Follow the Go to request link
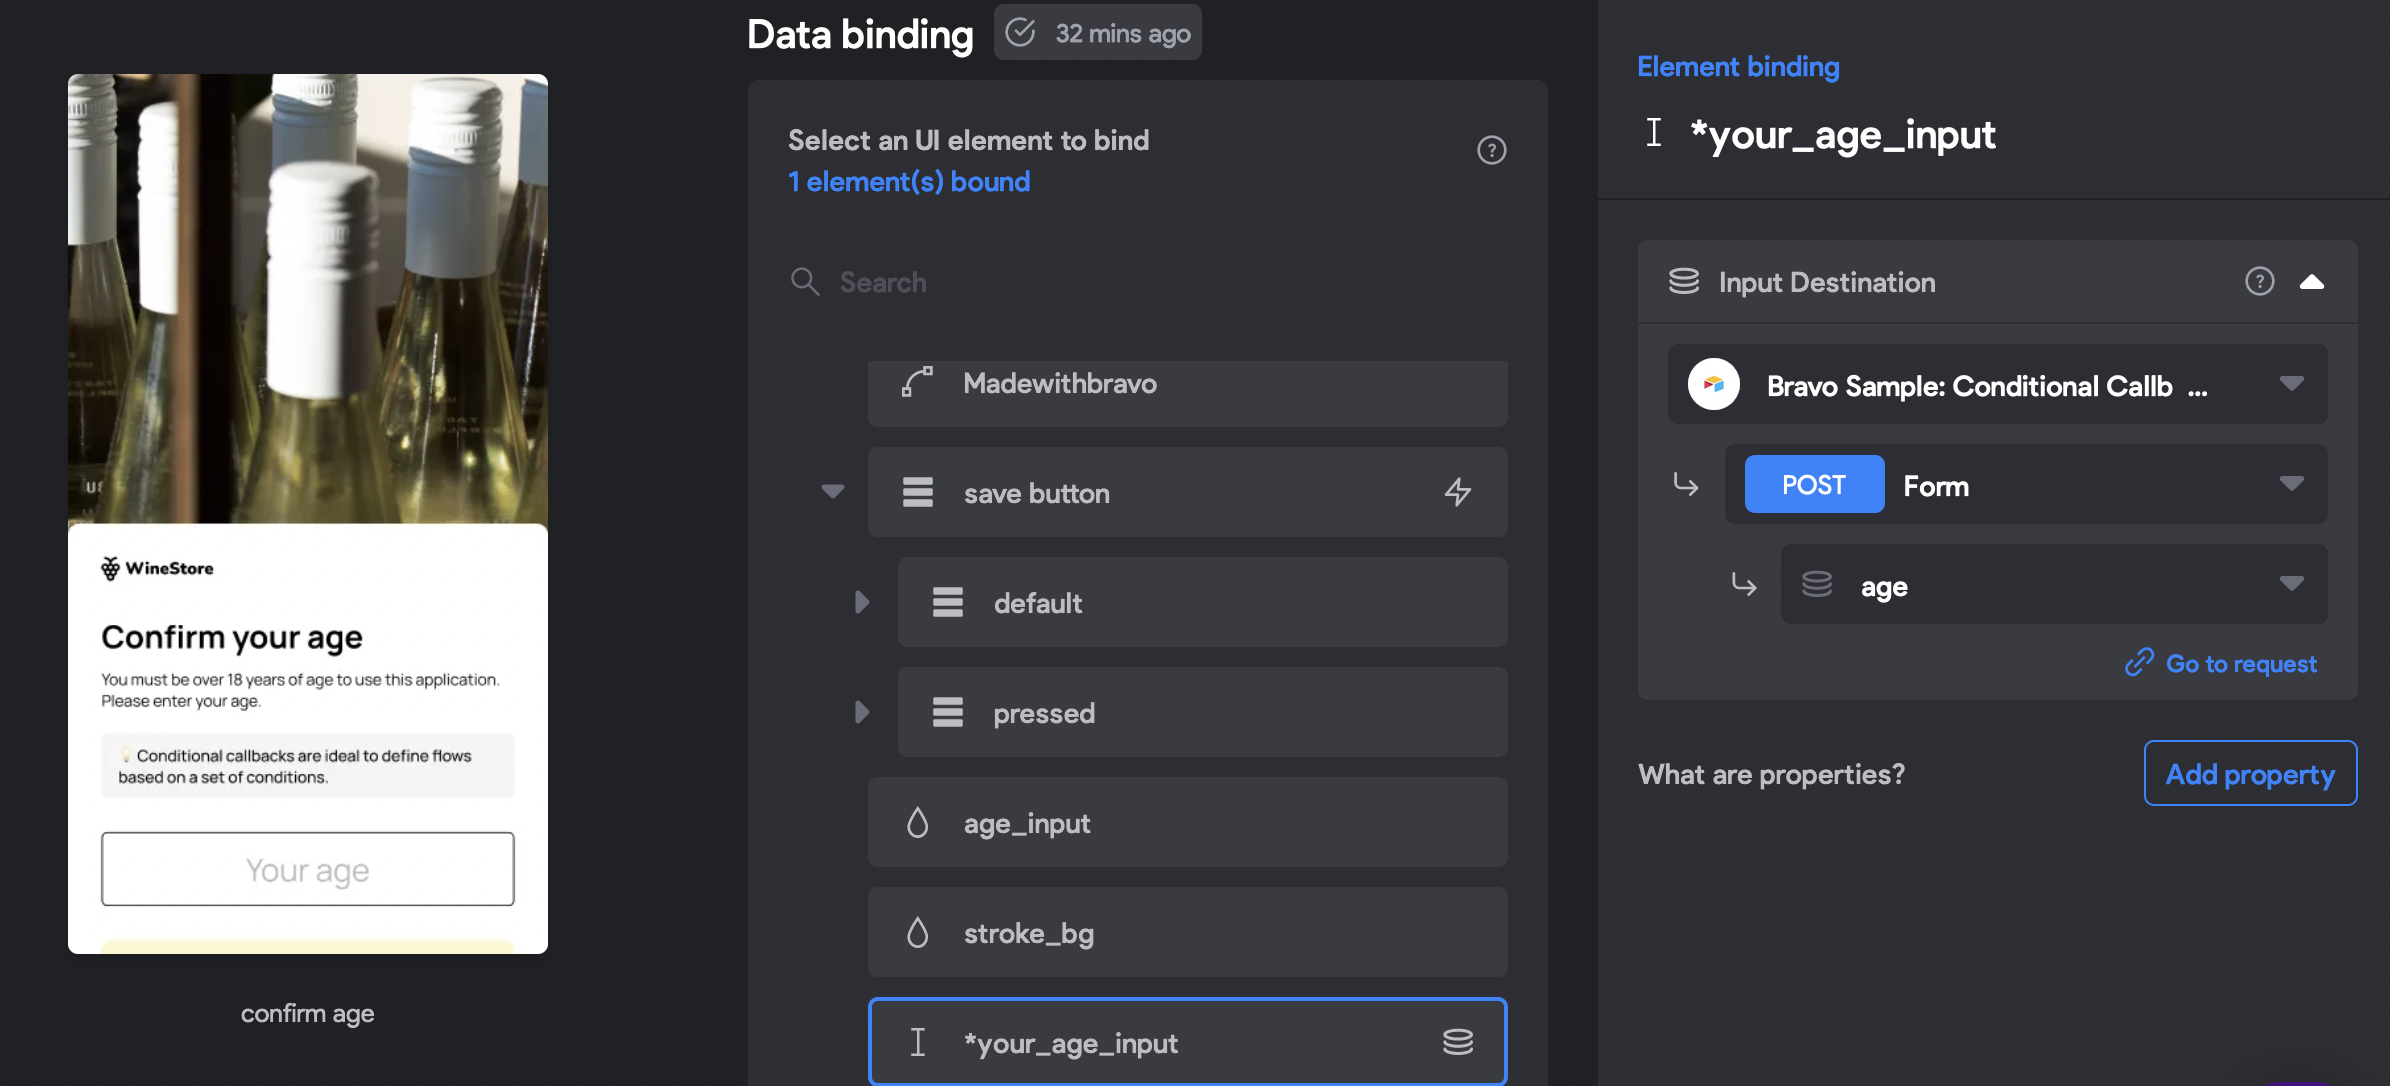2390x1086 pixels. click(2240, 664)
